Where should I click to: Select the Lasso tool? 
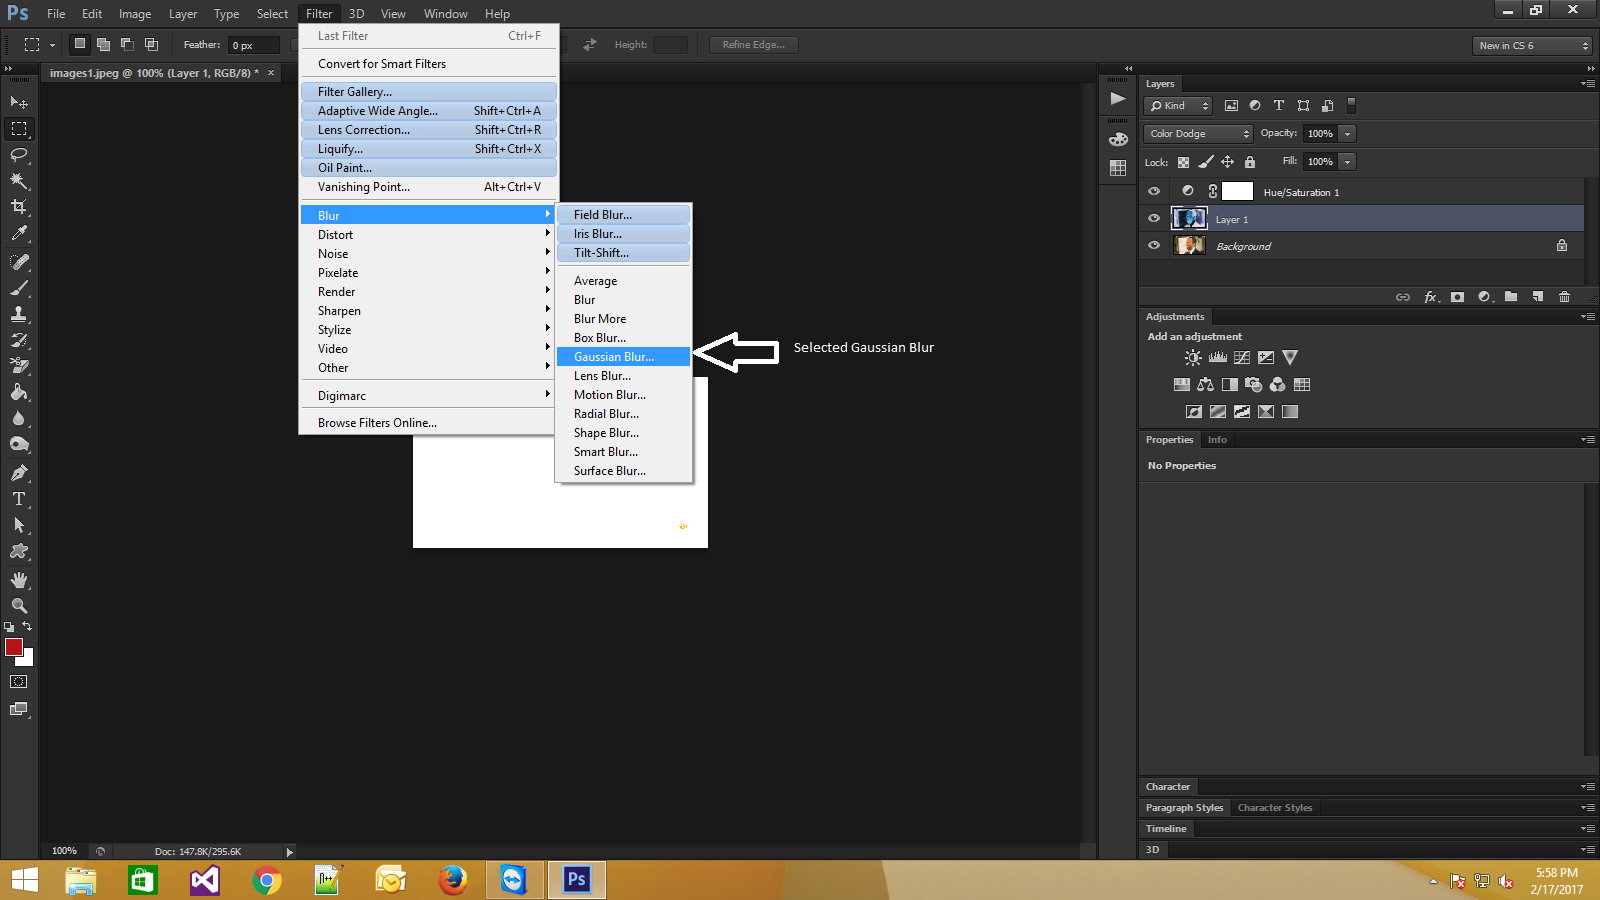pyautogui.click(x=19, y=154)
